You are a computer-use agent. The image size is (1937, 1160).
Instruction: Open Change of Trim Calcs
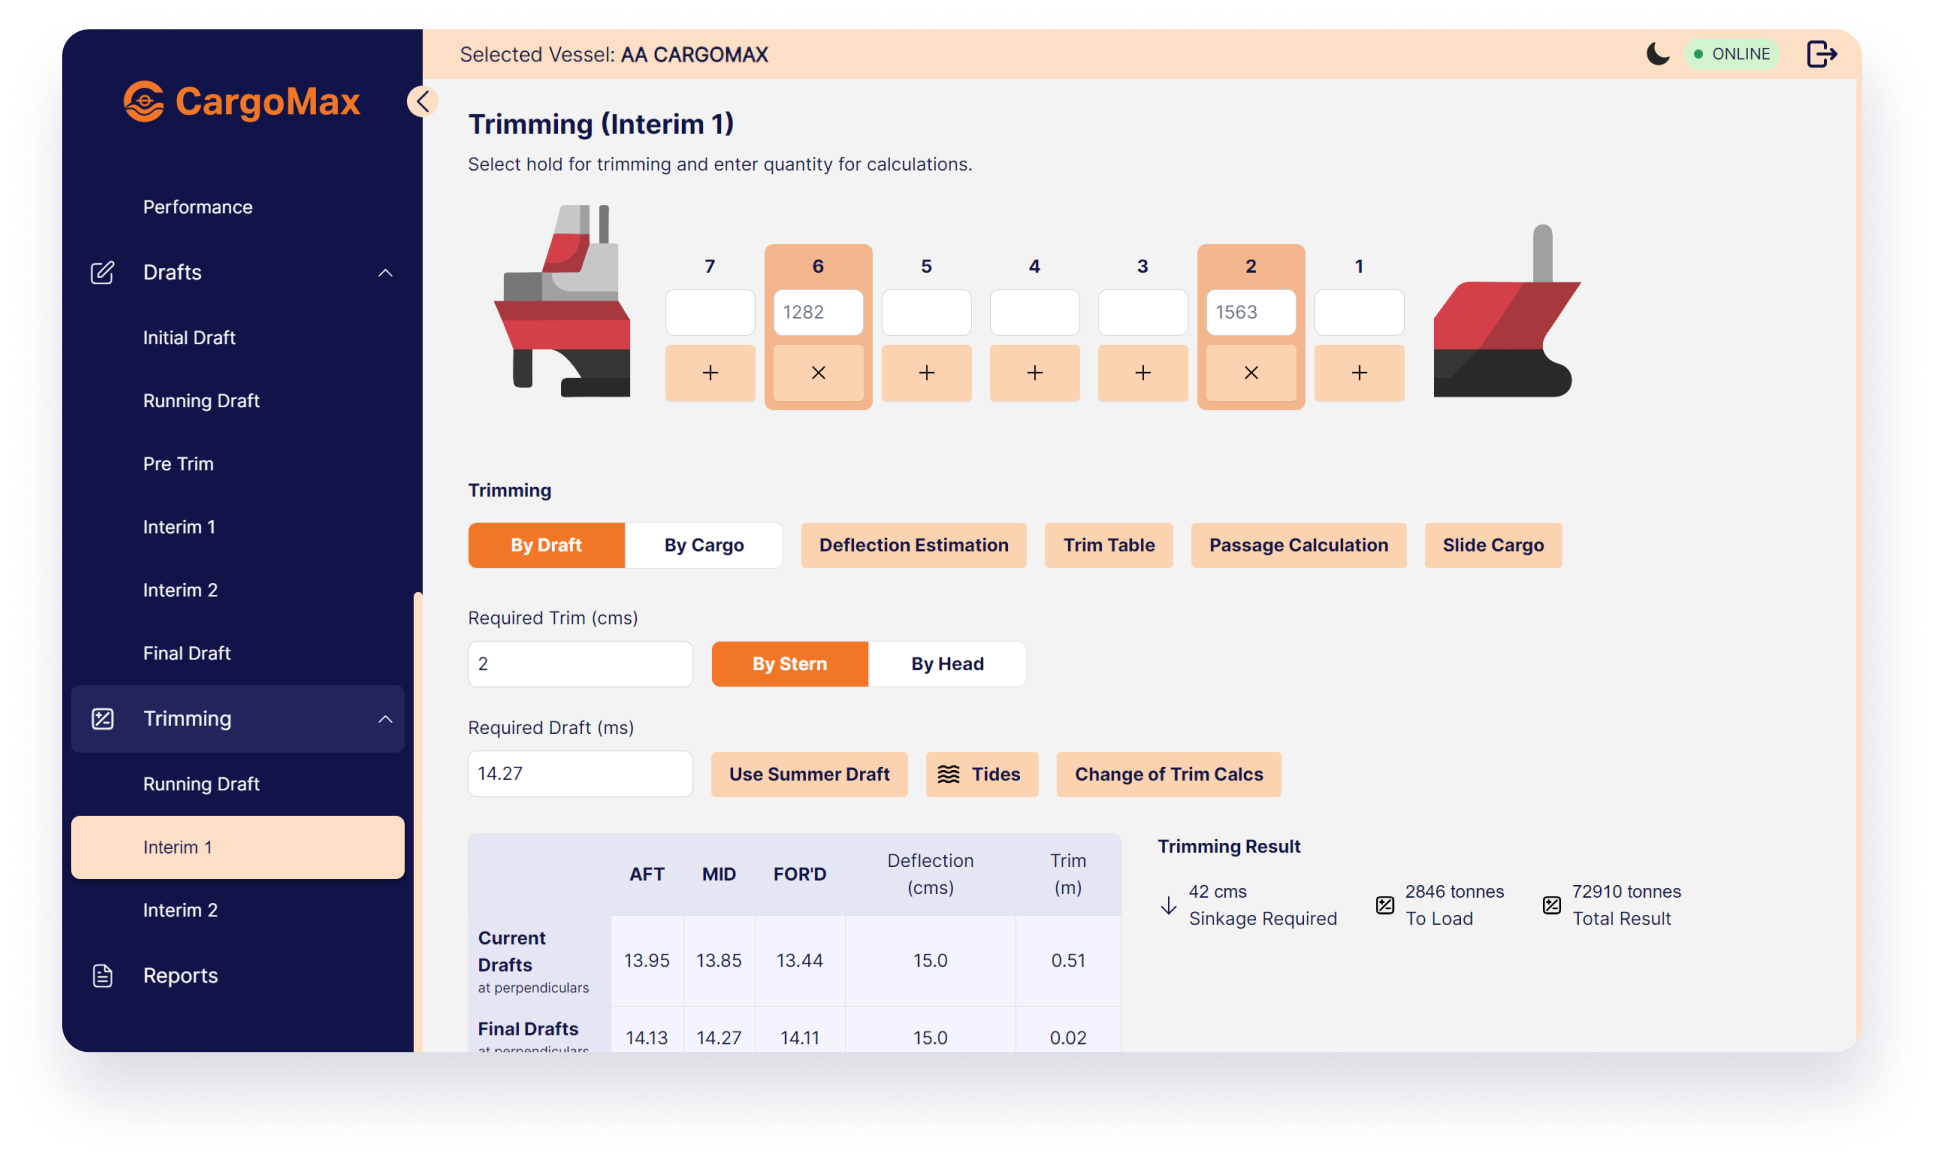click(x=1169, y=774)
